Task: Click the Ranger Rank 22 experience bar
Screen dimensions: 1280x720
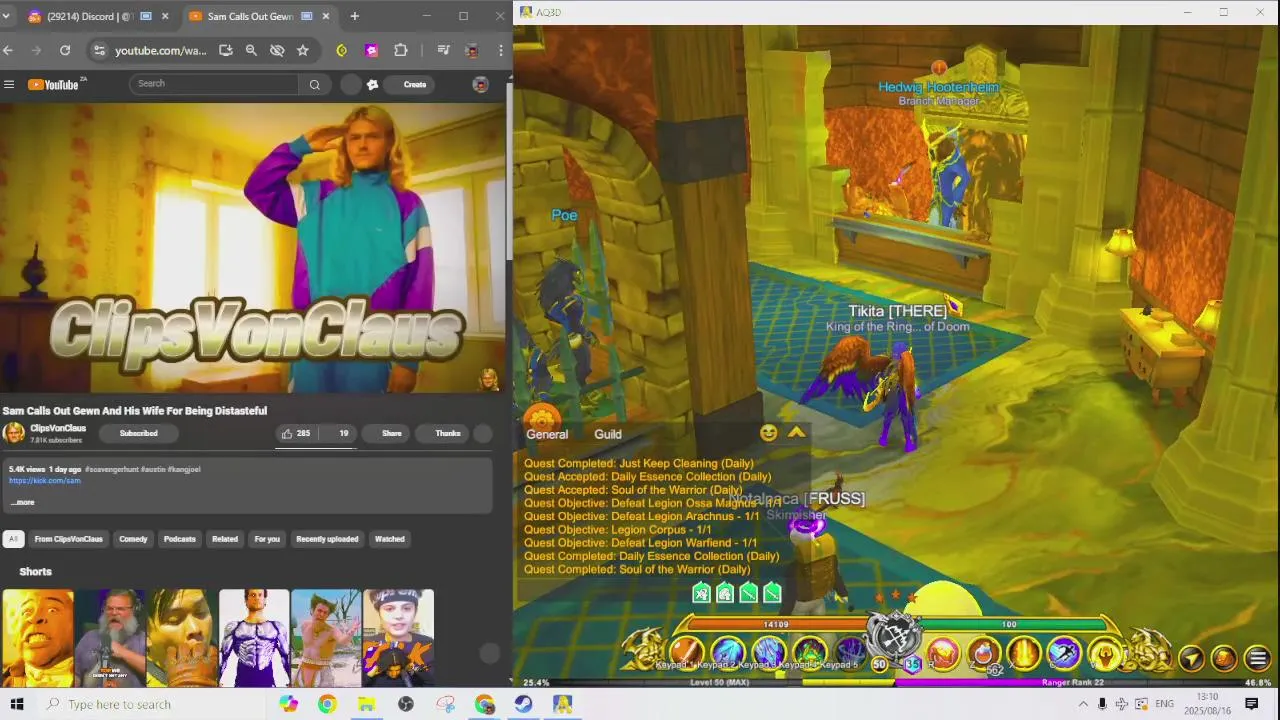Action: click(1085, 683)
